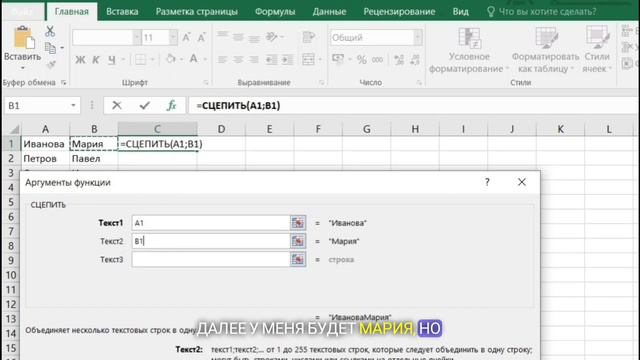The image size is (640, 360).
Task: Open Format as Table (Форматировать как таблицу)
Action: 545,50
